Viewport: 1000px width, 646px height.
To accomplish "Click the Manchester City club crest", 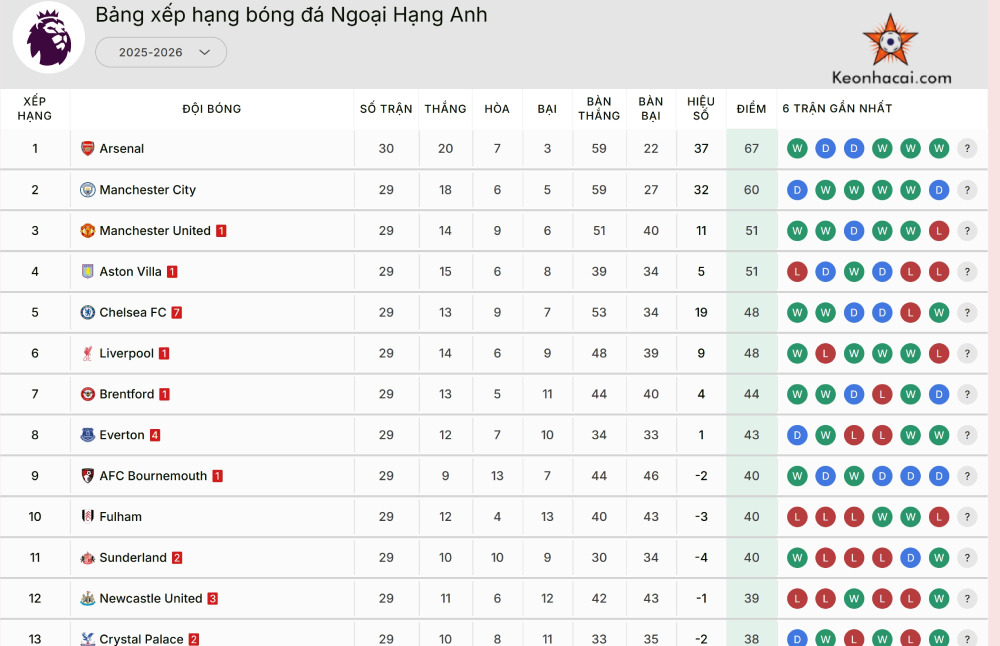I will click(x=88, y=190).
